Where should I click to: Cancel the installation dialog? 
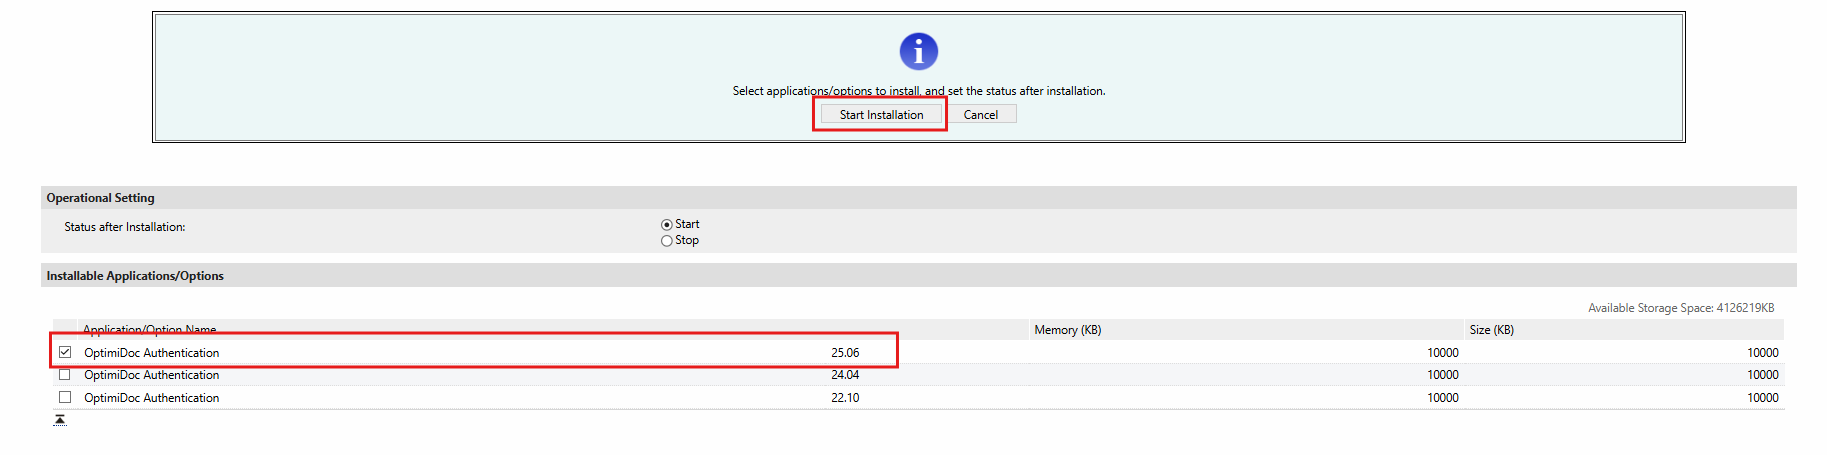pos(981,114)
